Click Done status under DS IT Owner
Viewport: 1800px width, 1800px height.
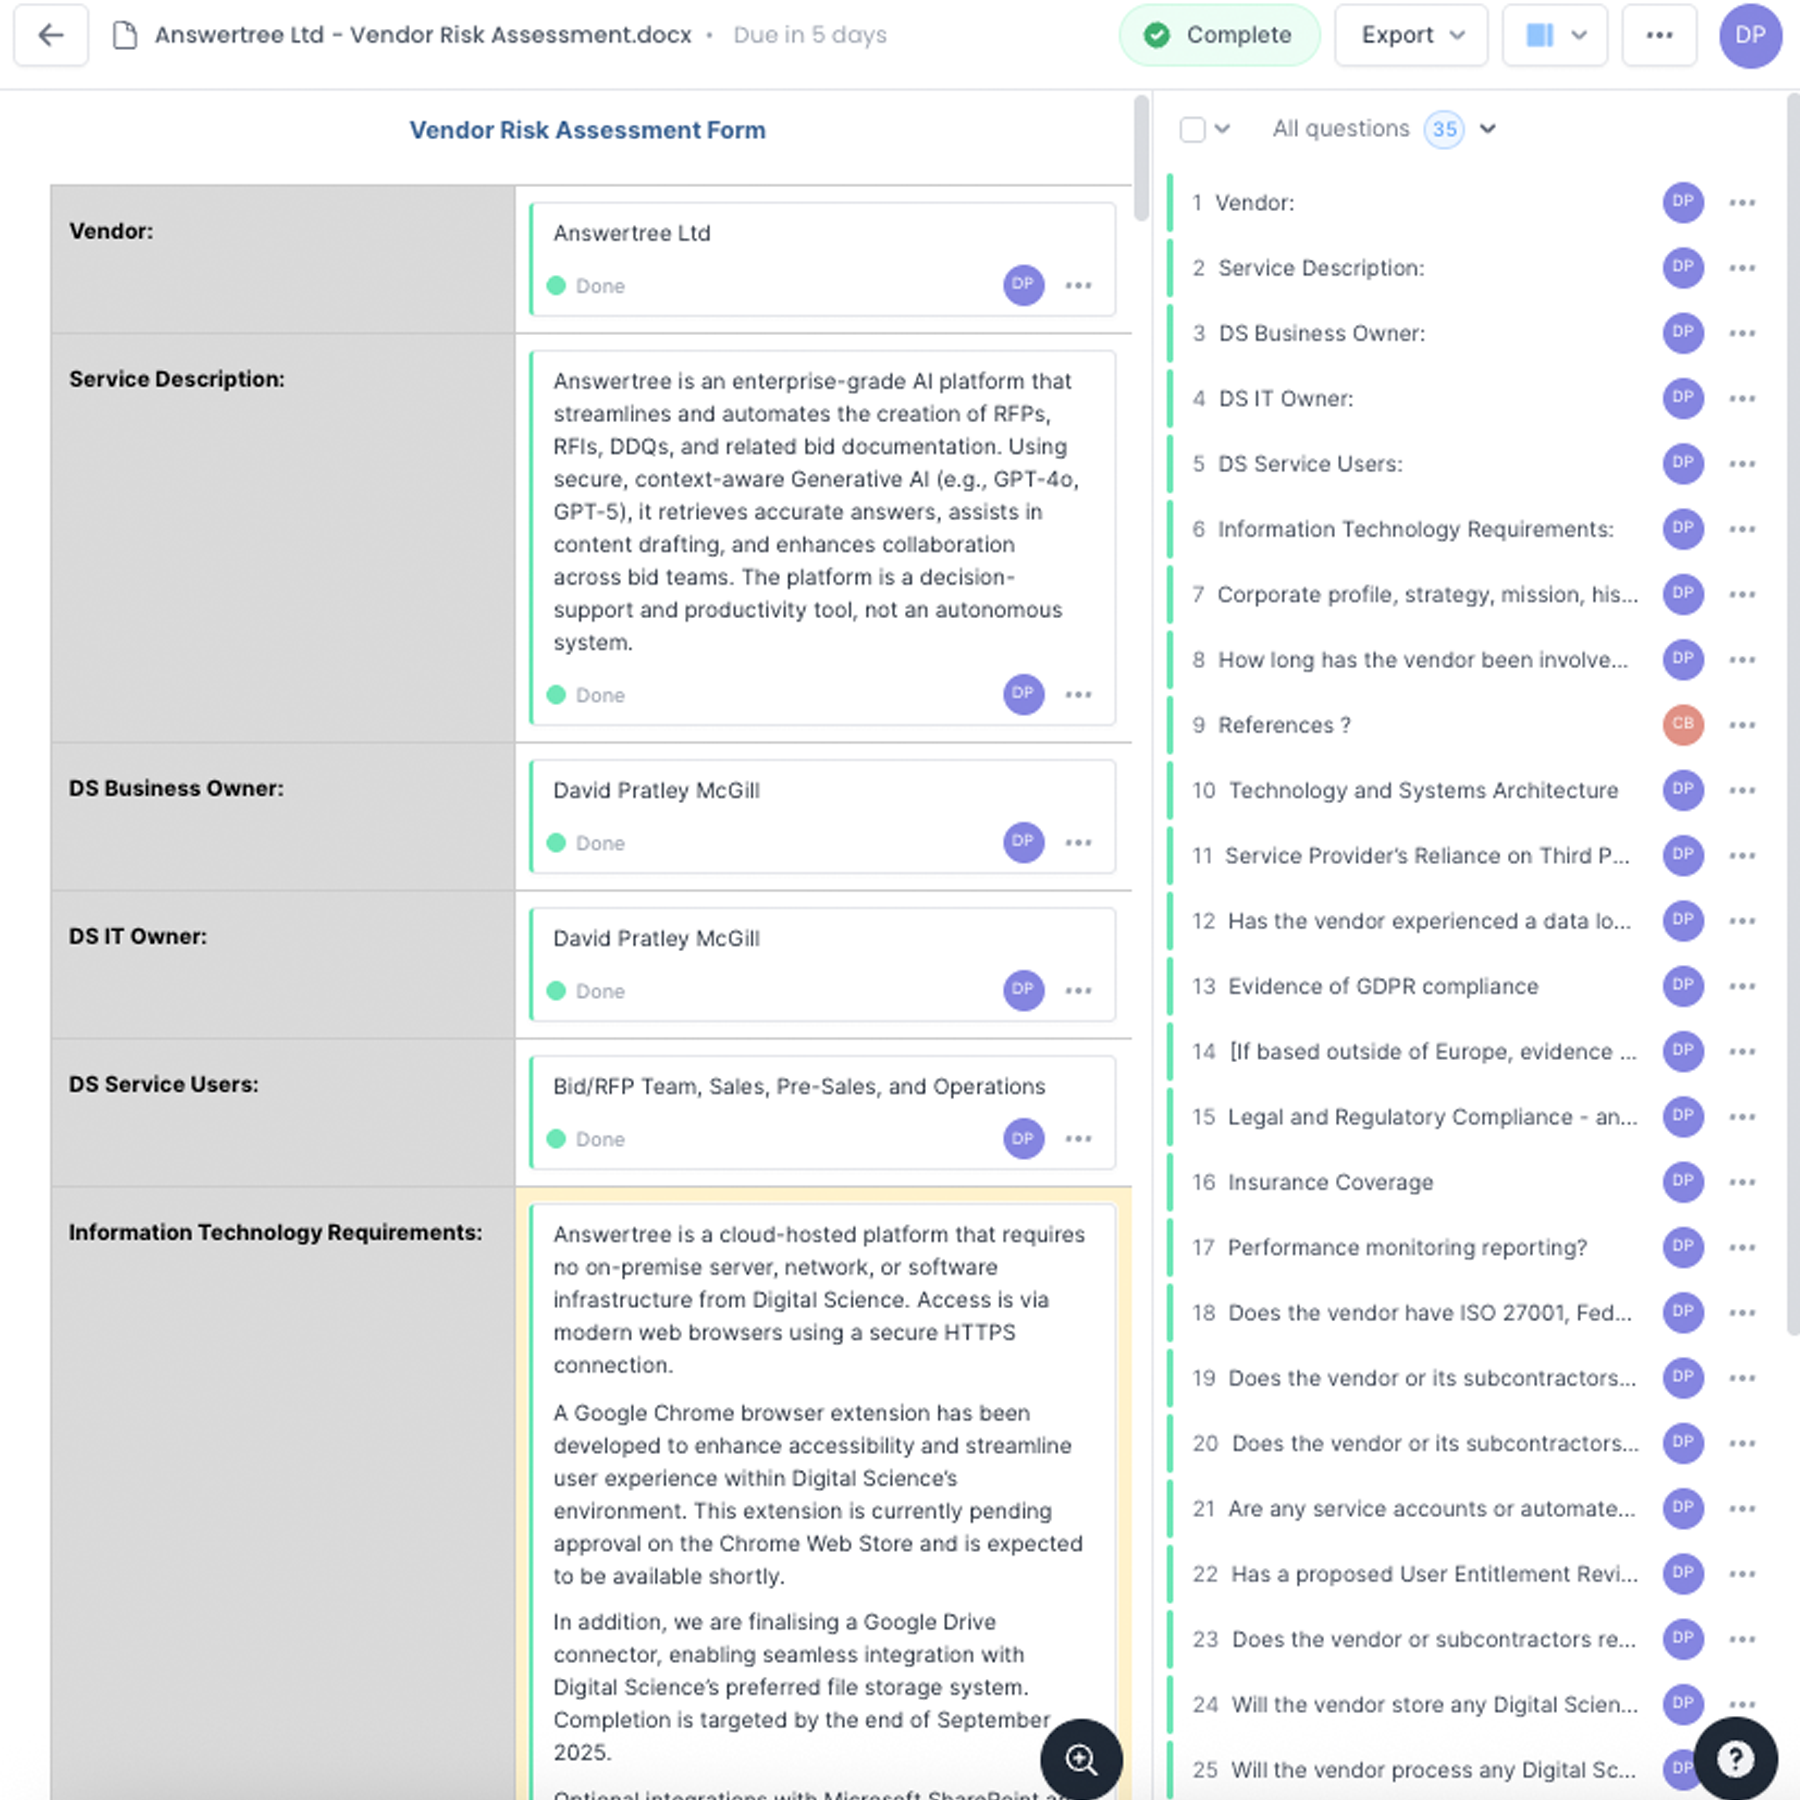[x=587, y=991]
